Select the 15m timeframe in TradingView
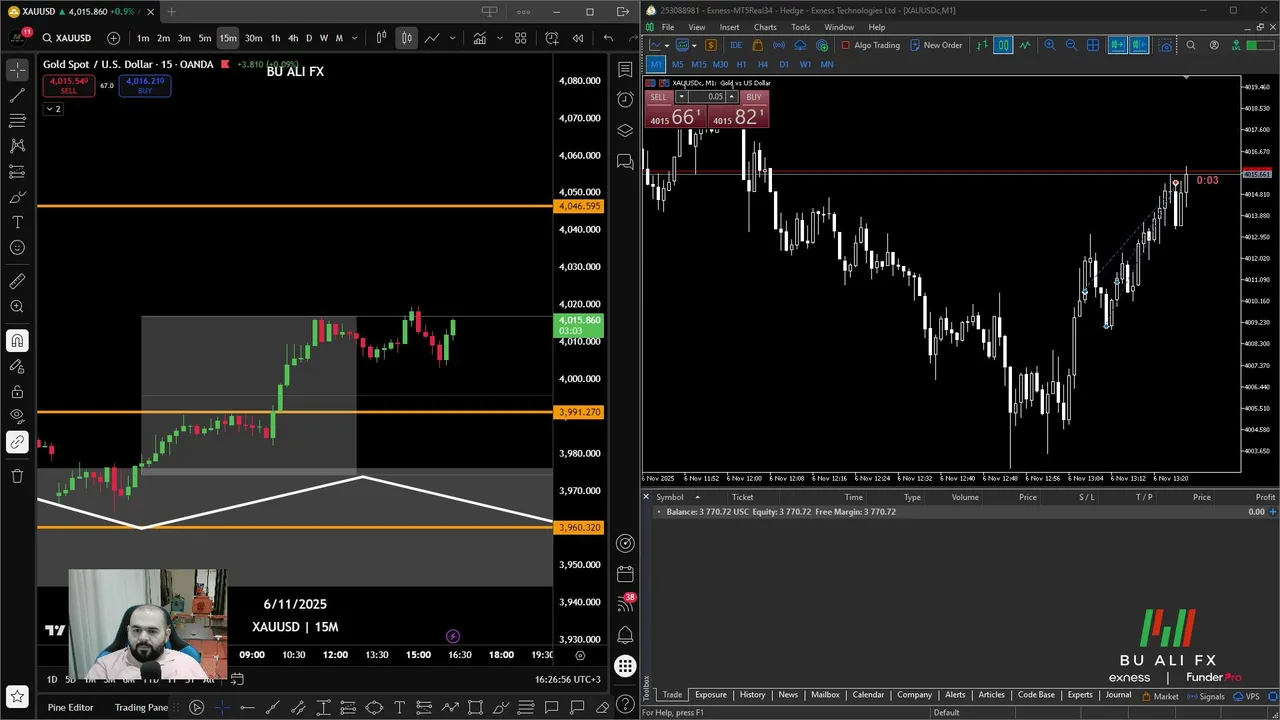The width and height of the screenshot is (1280, 720). pyautogui.click(x=228, y=38)
